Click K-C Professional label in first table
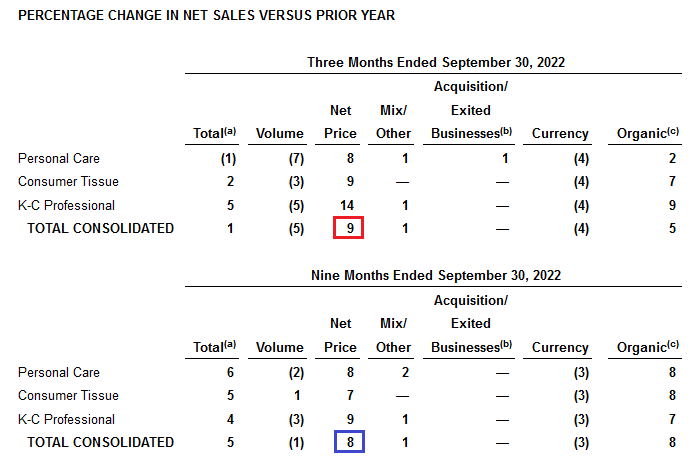The width and height of the screenshot is (700, 457). pyautogui.click(x=67, y=205)
